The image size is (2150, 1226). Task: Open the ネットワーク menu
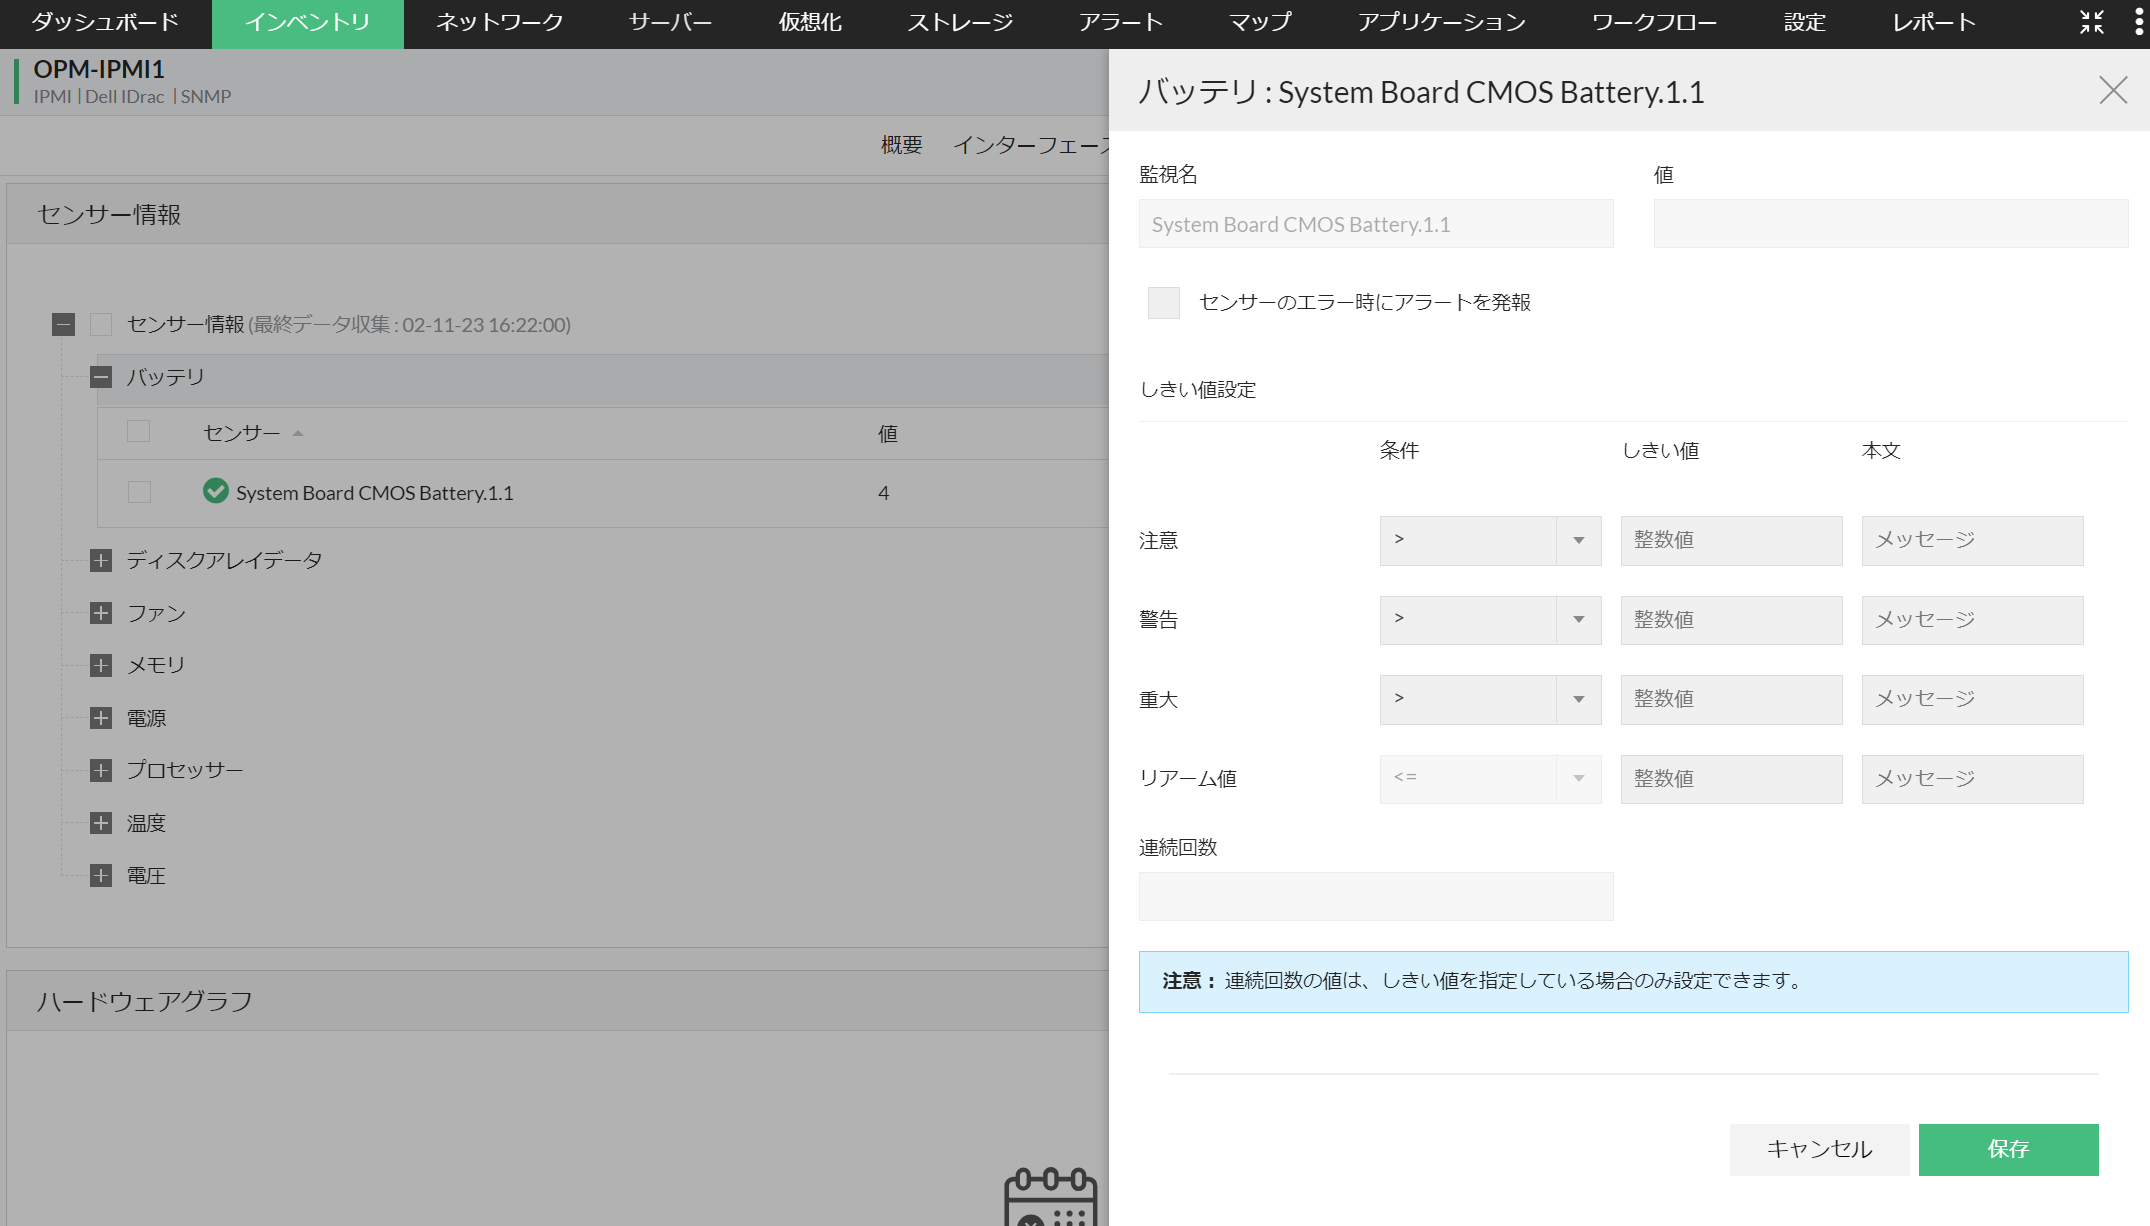click(498, 21)
